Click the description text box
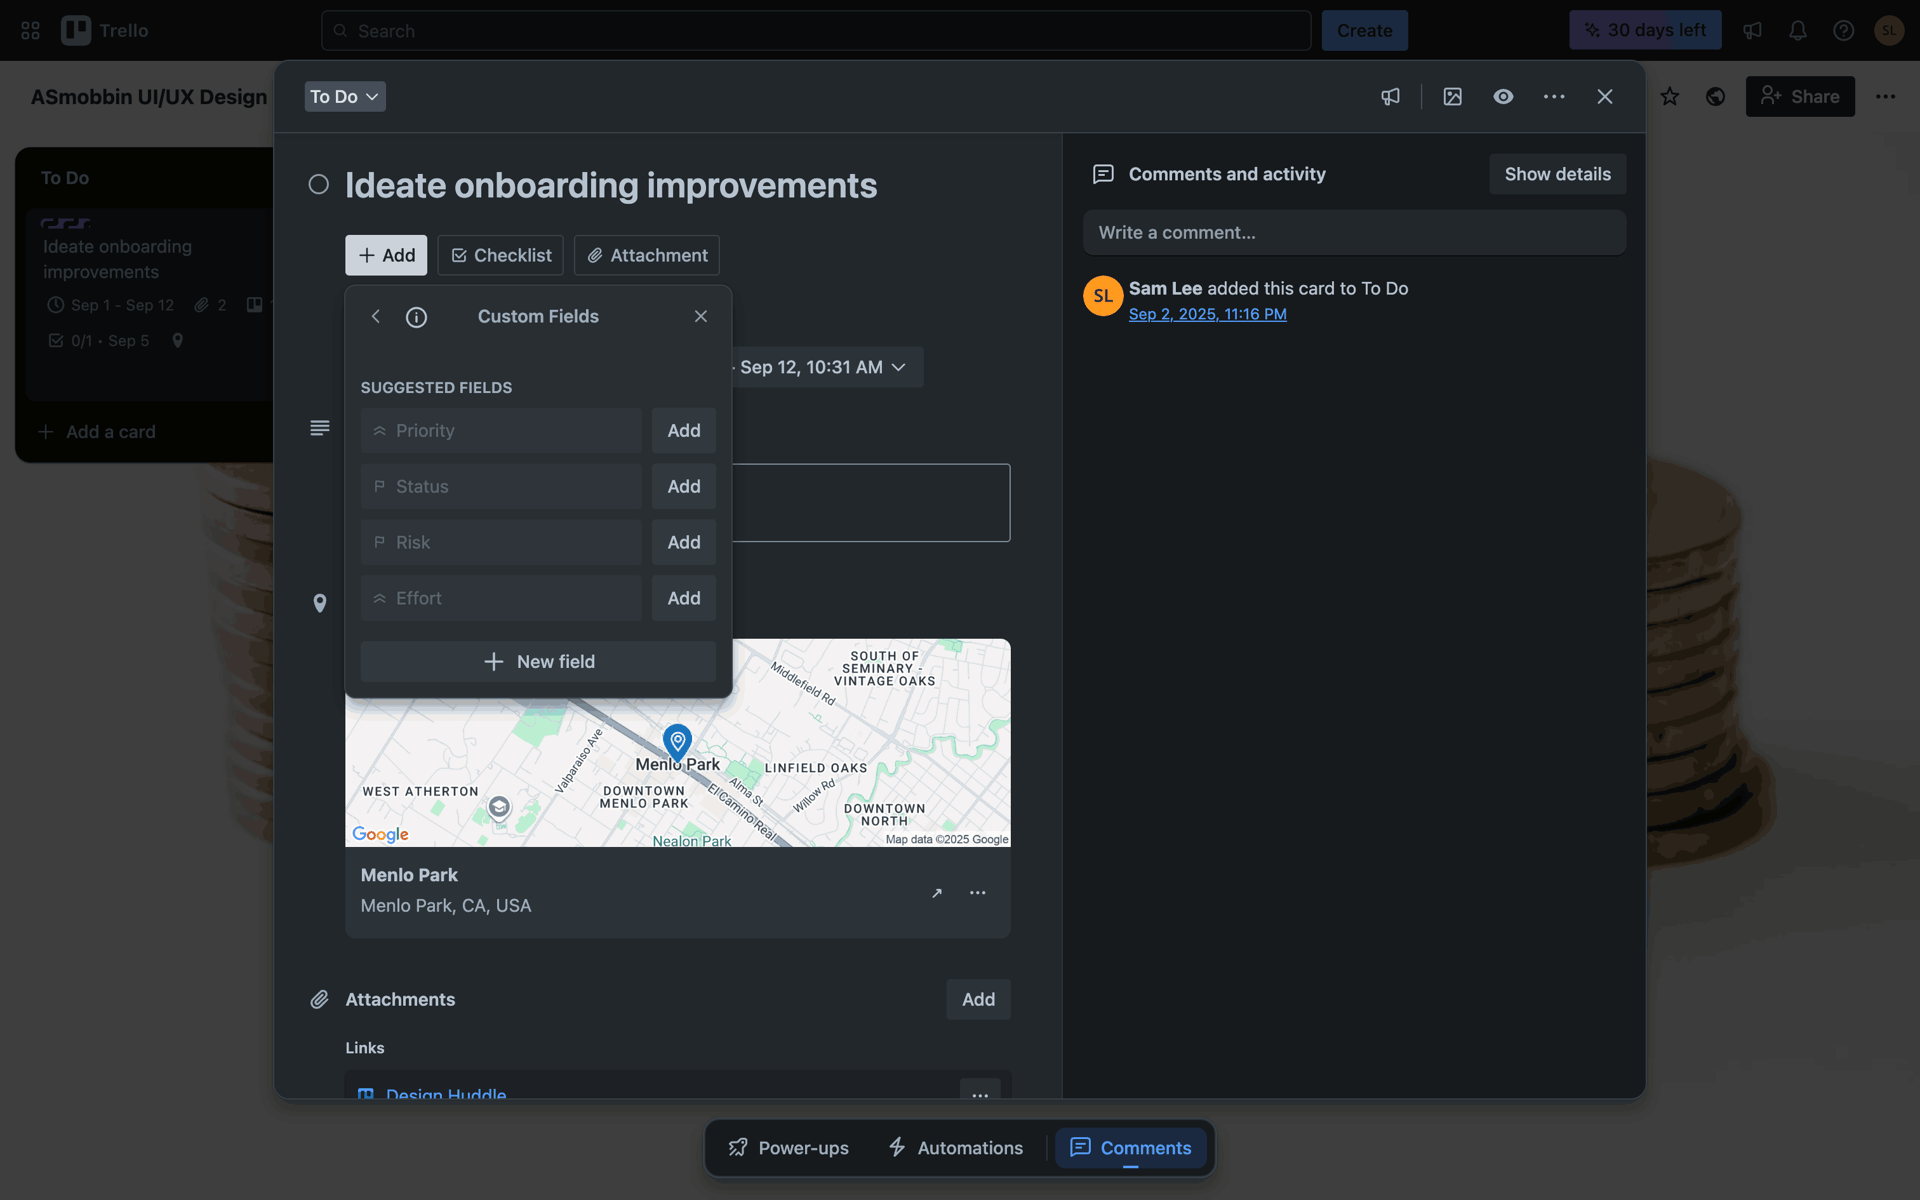Screen dimensions: 1920x1200 click(x=870, y=502)
